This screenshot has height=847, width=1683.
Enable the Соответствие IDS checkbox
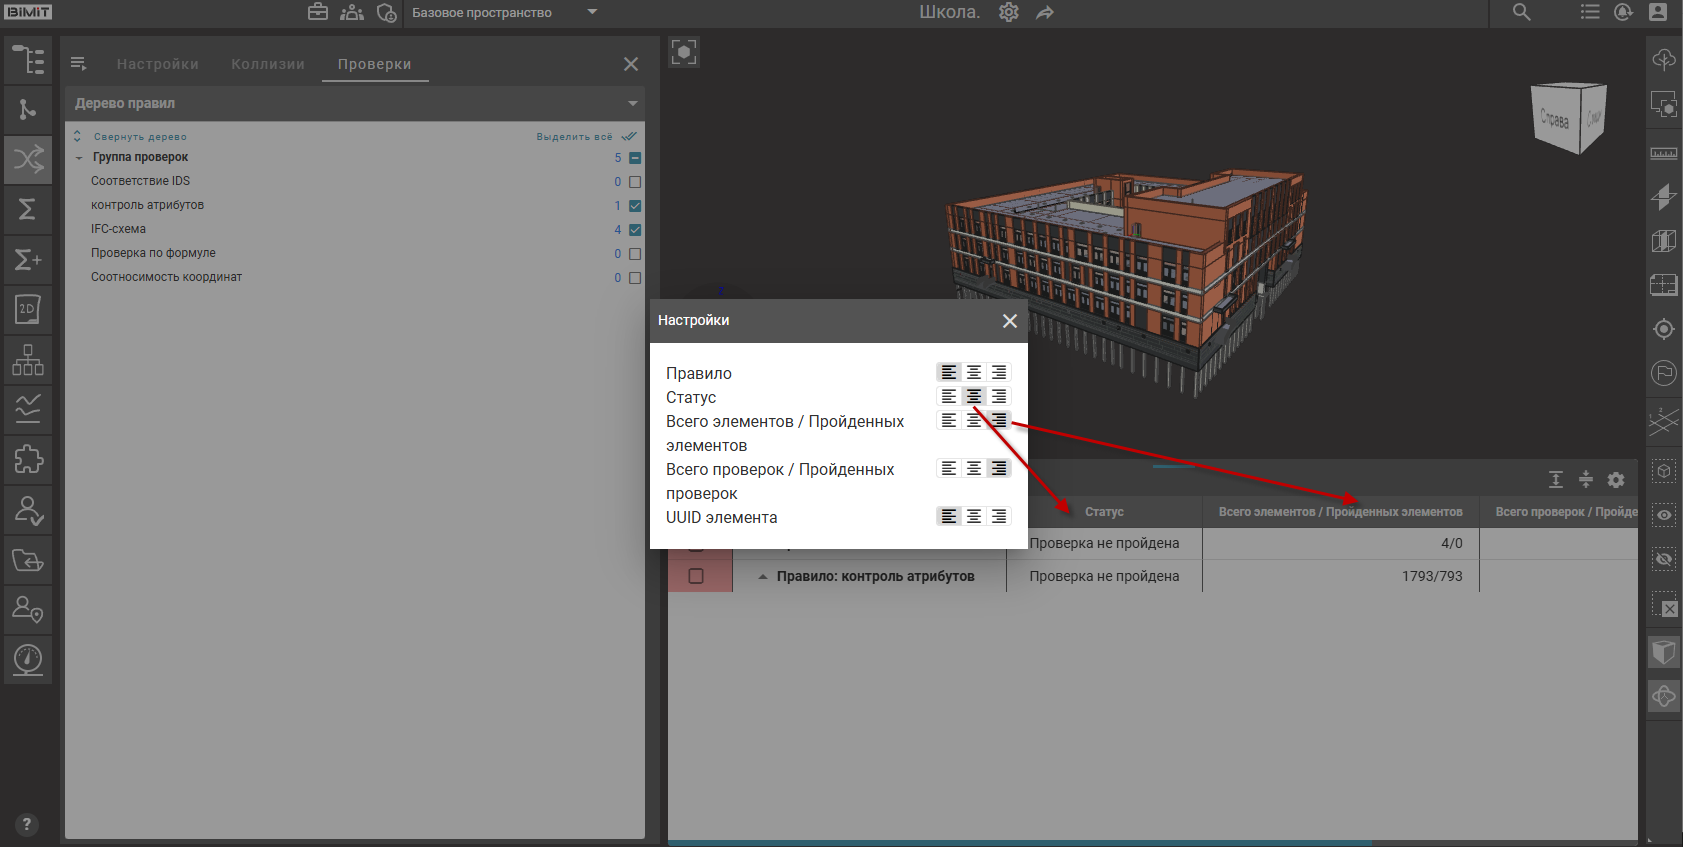point(635,182)
